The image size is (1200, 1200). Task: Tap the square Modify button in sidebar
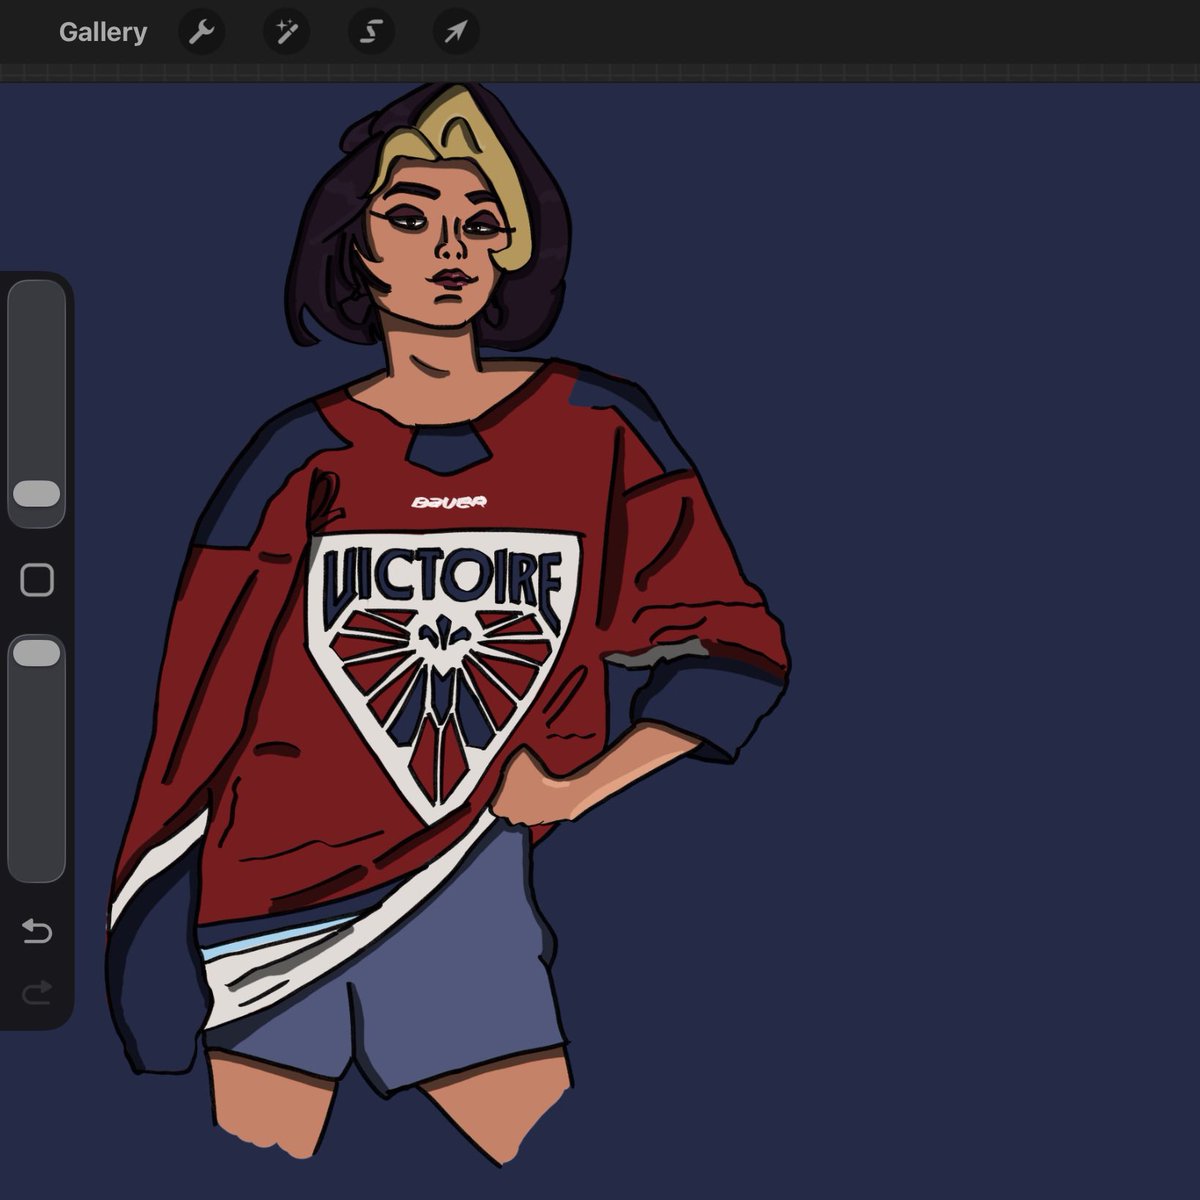coord(37,580)
